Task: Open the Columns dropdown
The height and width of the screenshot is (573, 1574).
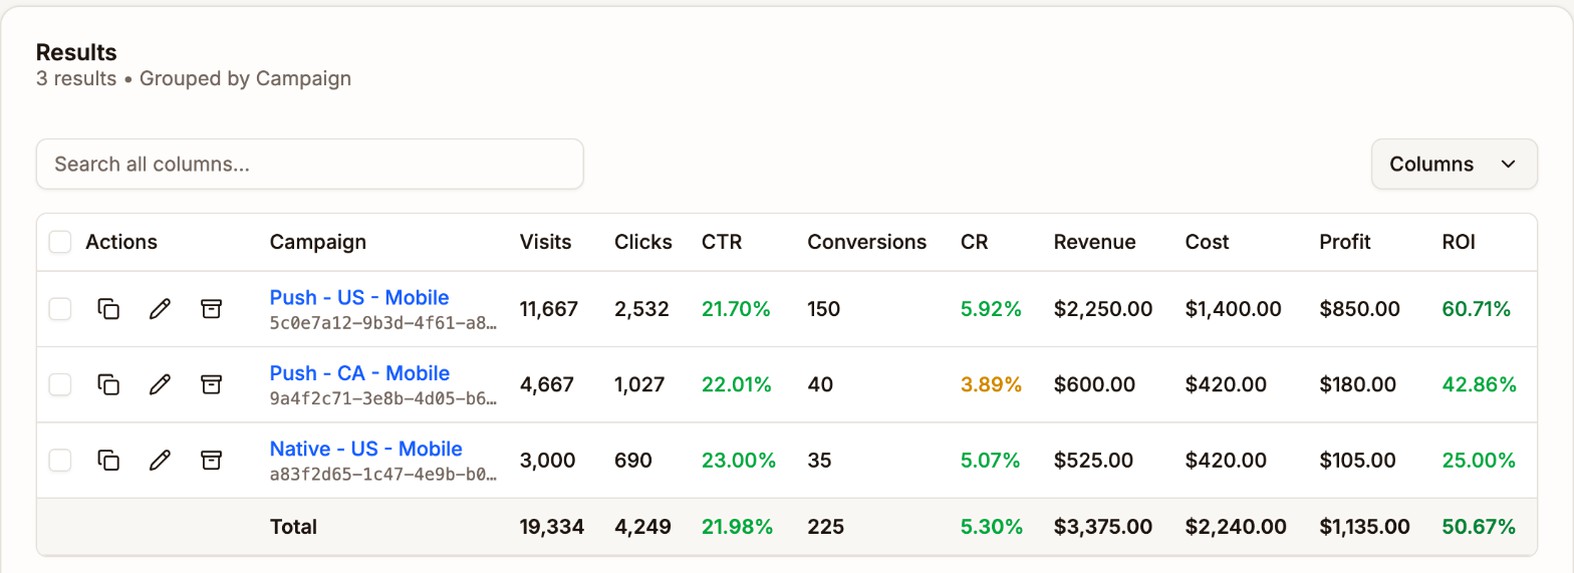Action: [x=1454, y=164]
